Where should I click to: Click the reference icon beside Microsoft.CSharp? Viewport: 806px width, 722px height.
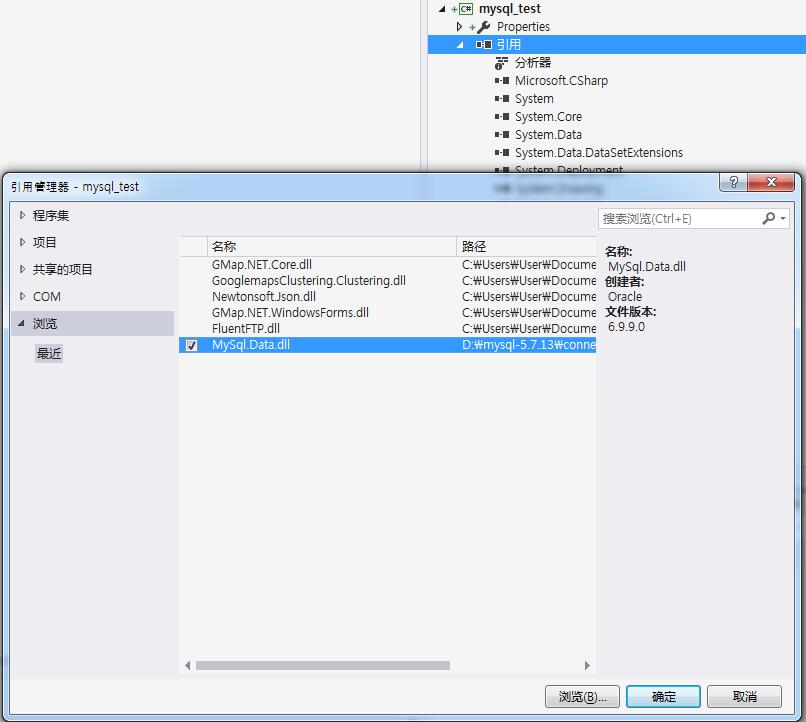click(x=502, y=81)
